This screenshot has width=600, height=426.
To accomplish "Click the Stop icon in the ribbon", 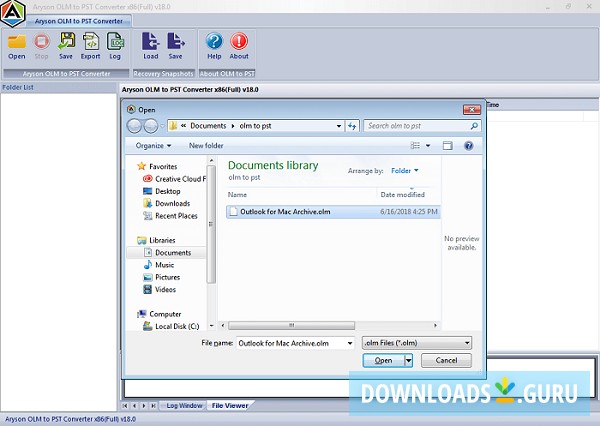I will coord(41,41).
